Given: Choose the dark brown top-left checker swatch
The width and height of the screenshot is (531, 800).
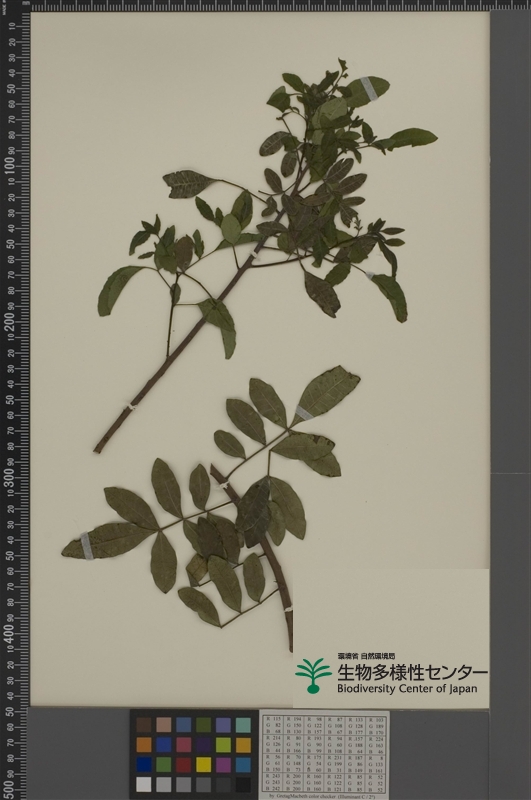Looking at the screenshot, I should (144, 725).
